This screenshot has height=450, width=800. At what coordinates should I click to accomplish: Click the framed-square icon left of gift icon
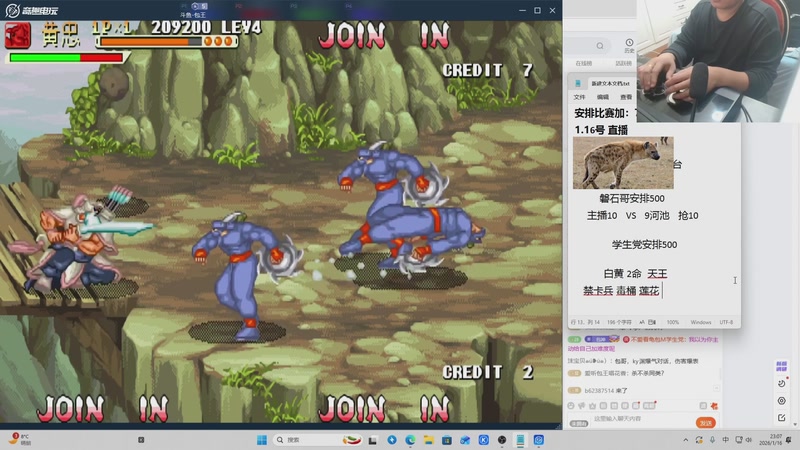click(x=703, y=406)
